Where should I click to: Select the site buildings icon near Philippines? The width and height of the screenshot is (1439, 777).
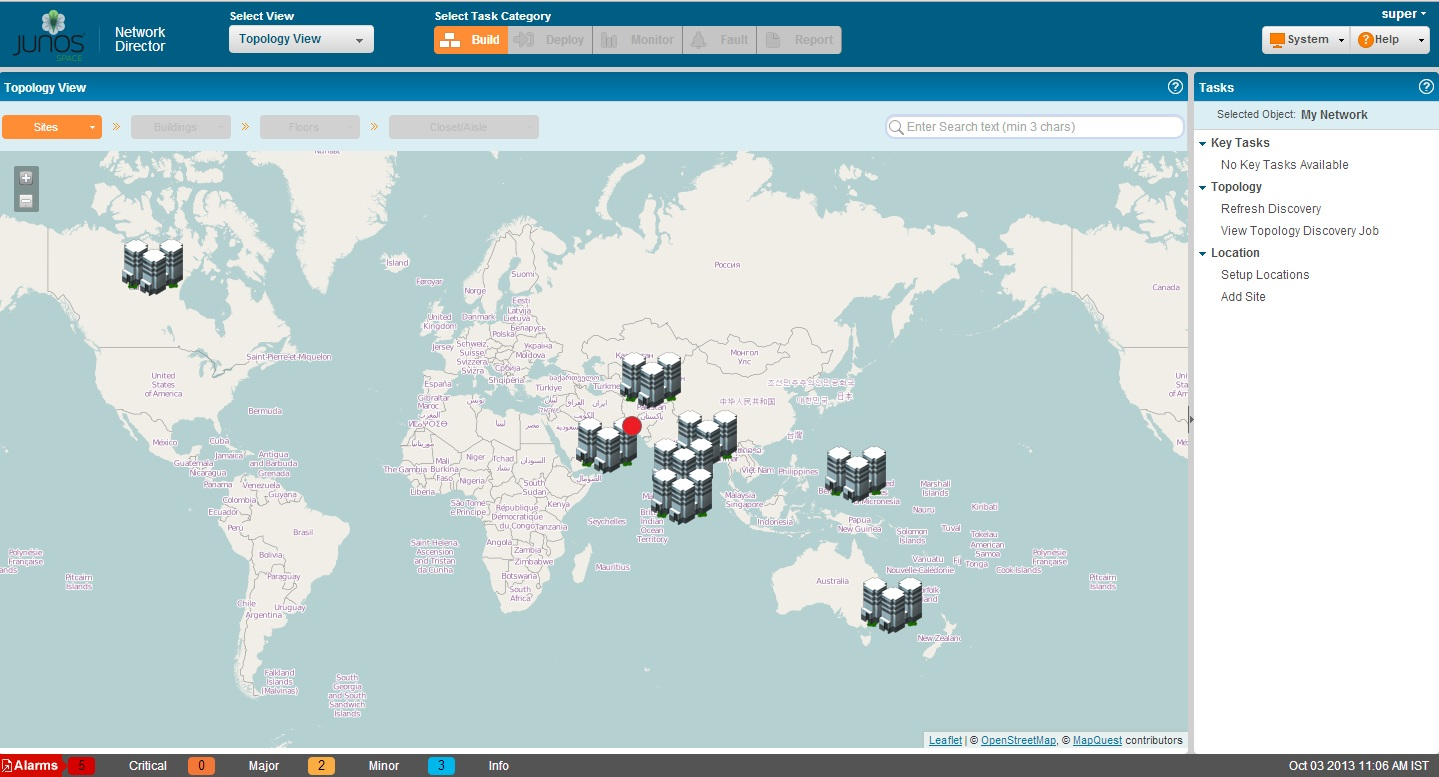click(x=856, y=474)
